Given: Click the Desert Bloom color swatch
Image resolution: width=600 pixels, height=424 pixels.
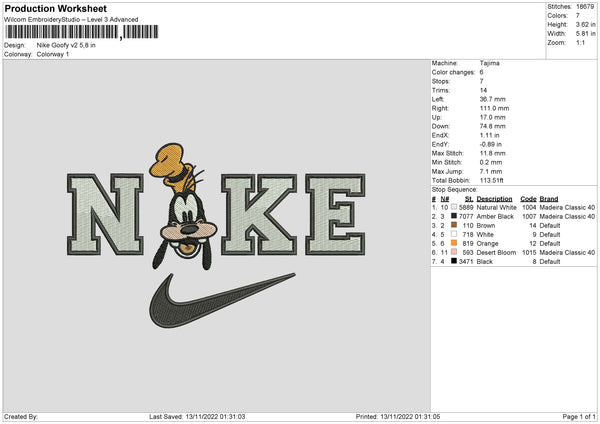Looking at the screenshot, I should tap(454, 252).
